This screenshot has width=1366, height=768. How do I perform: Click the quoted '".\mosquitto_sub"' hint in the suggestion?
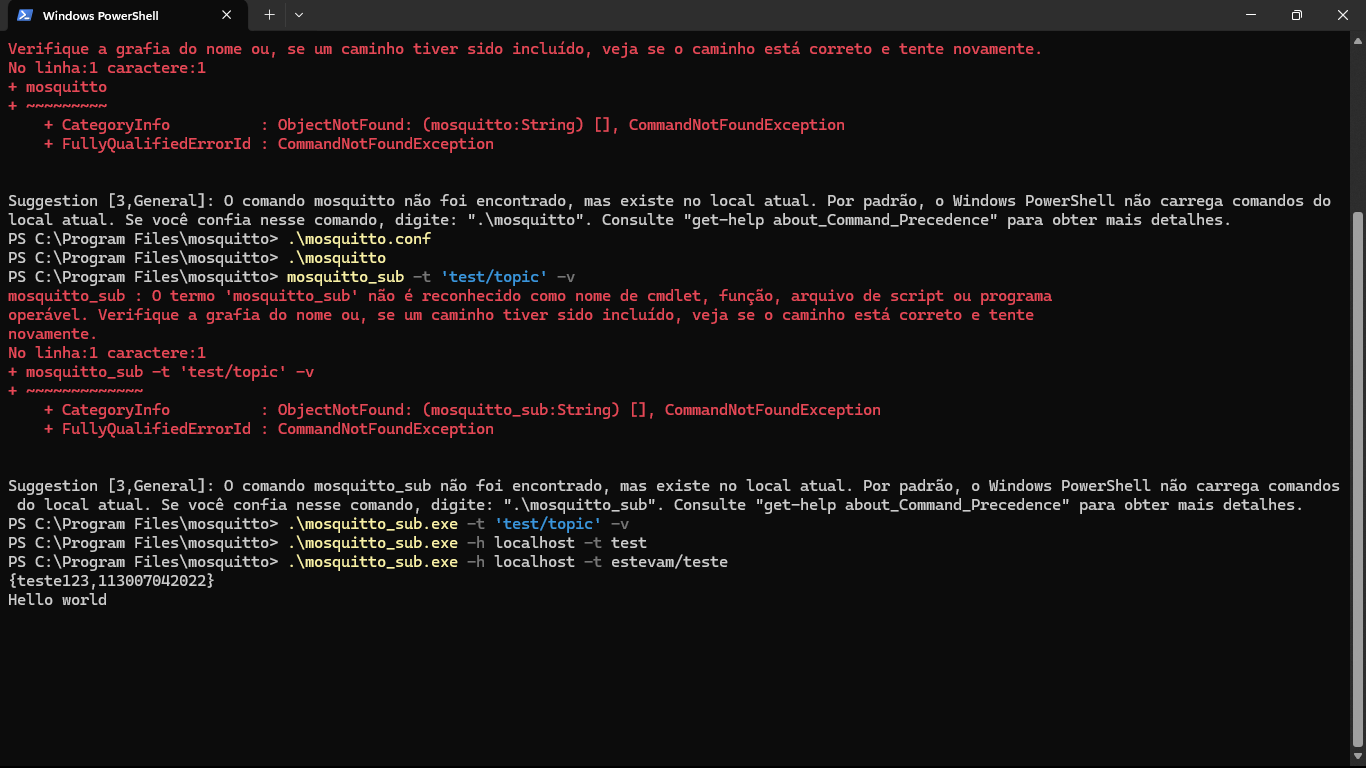[584, 505]
